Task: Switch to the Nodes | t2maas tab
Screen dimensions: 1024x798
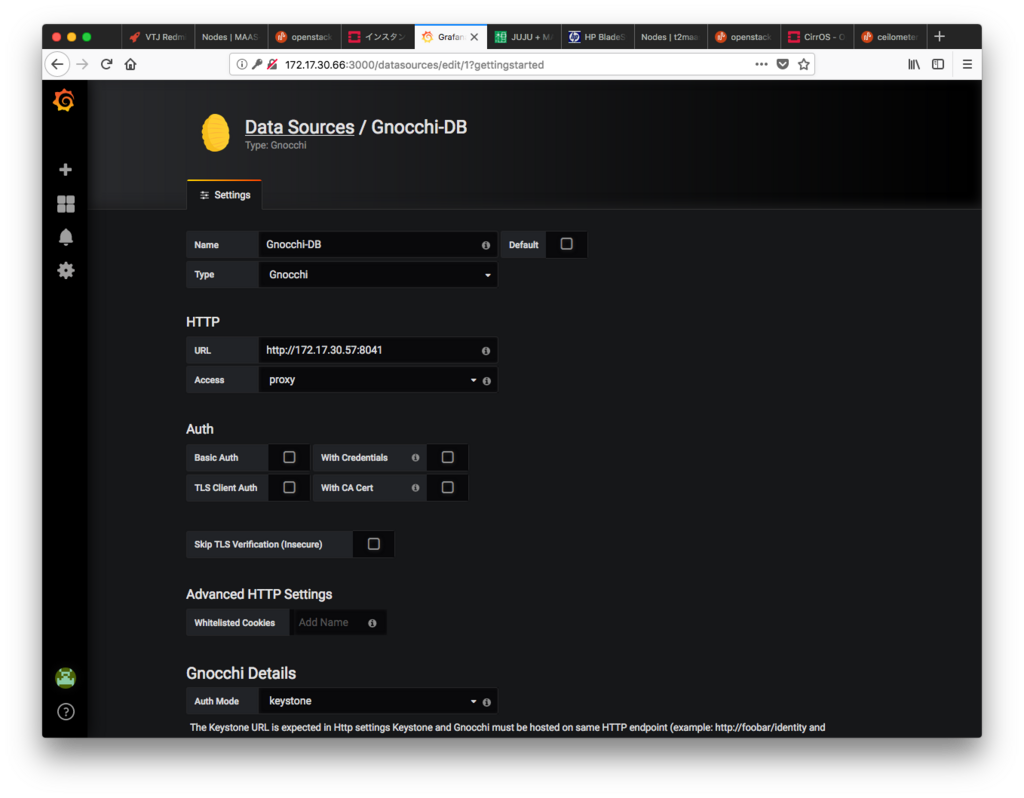Action: coord(669,37)
